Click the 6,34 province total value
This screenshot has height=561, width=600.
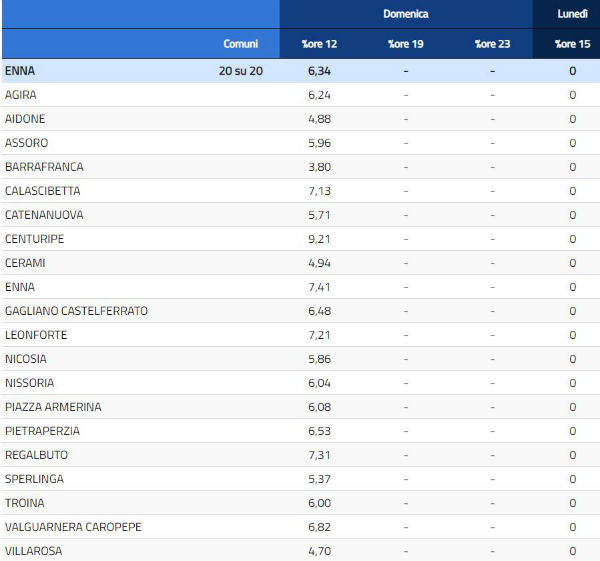(x=319, y=71)
